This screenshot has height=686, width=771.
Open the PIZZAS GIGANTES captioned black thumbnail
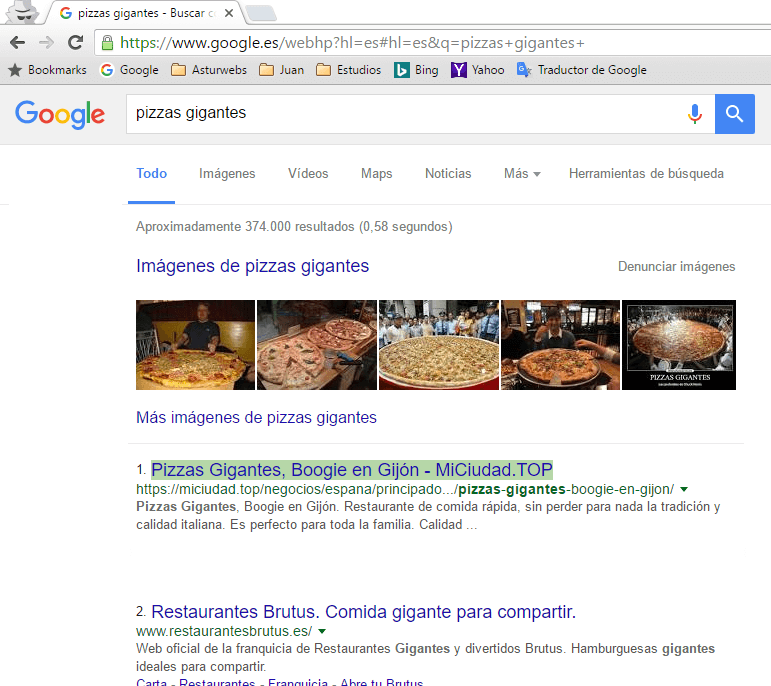click(x=679, y=345)
